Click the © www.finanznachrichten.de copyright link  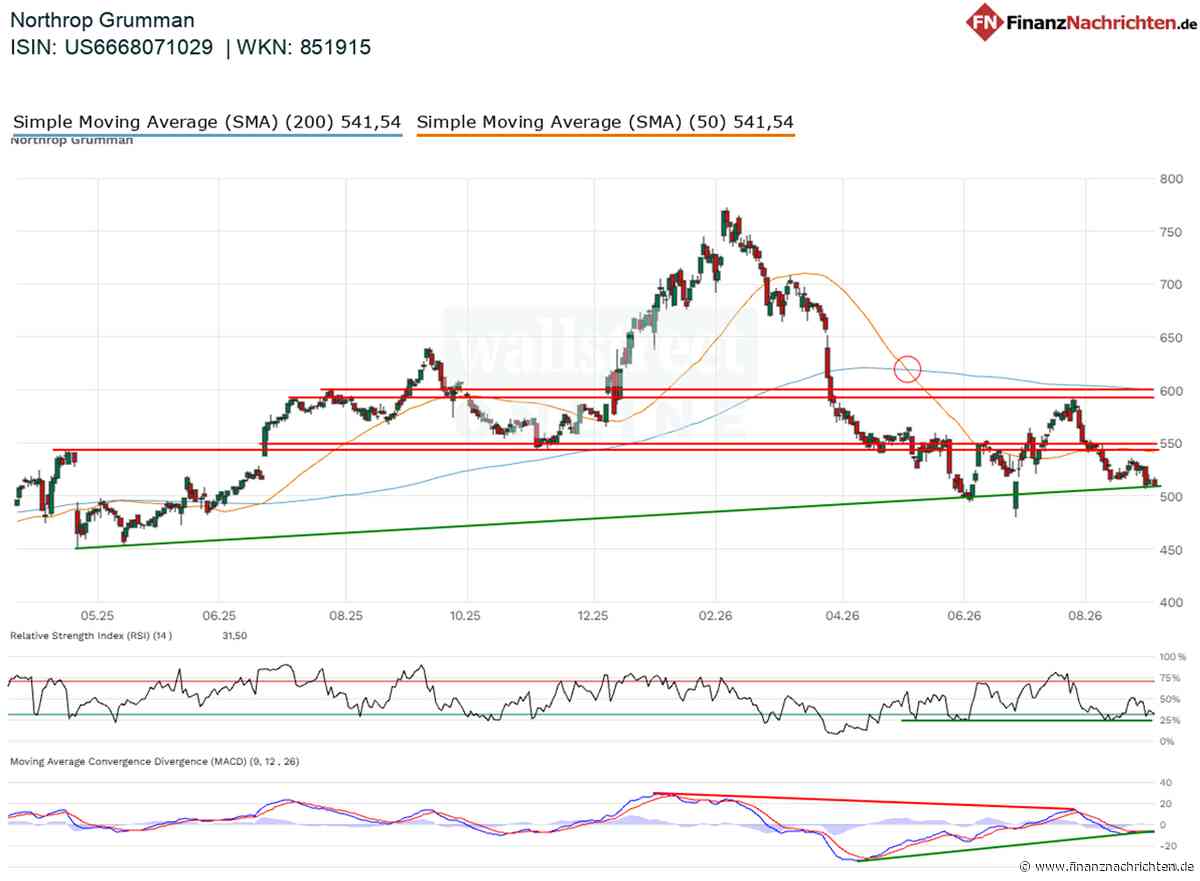[x=1107, y=867]
